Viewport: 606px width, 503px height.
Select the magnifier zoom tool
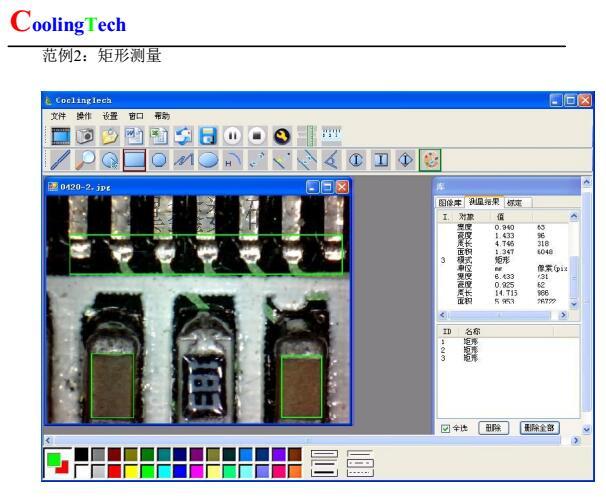pos(85,160)
